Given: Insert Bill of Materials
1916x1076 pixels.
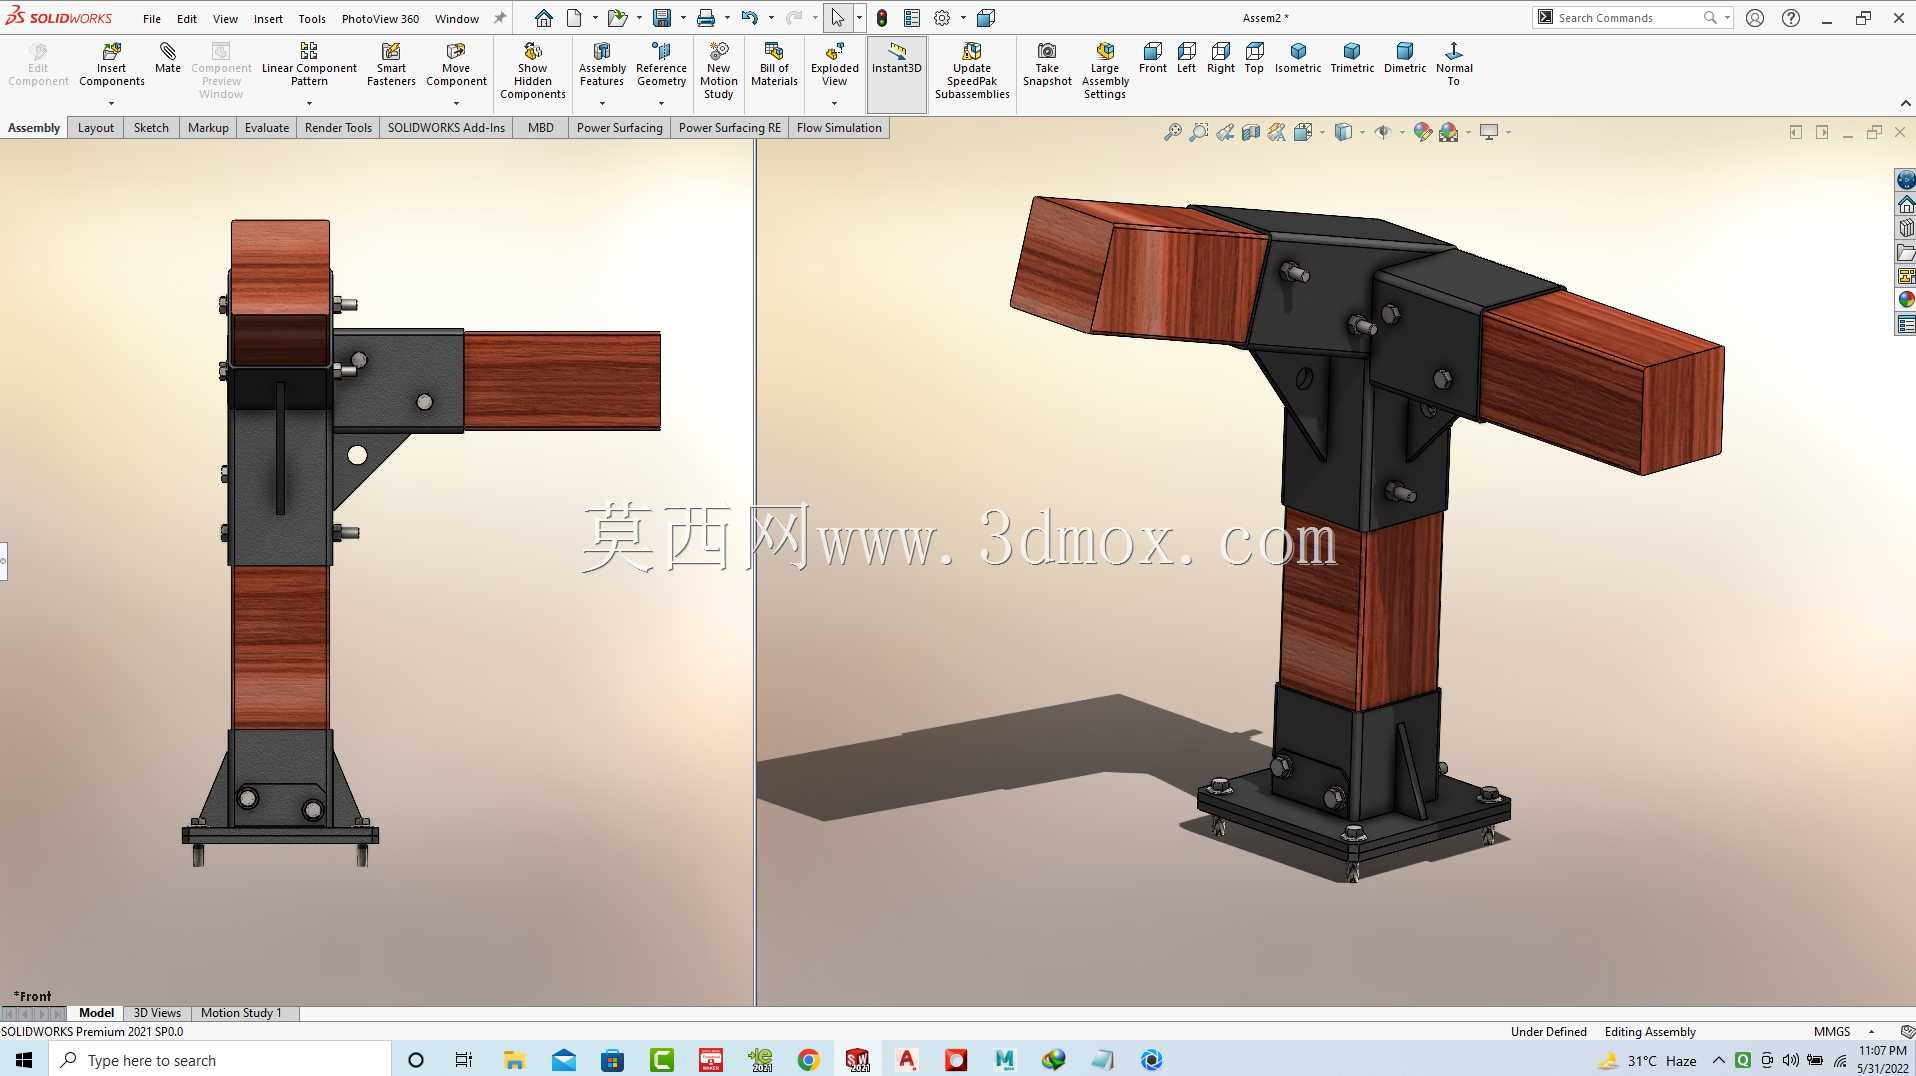Looking at the screenshot, I should [x=774, y=65].
